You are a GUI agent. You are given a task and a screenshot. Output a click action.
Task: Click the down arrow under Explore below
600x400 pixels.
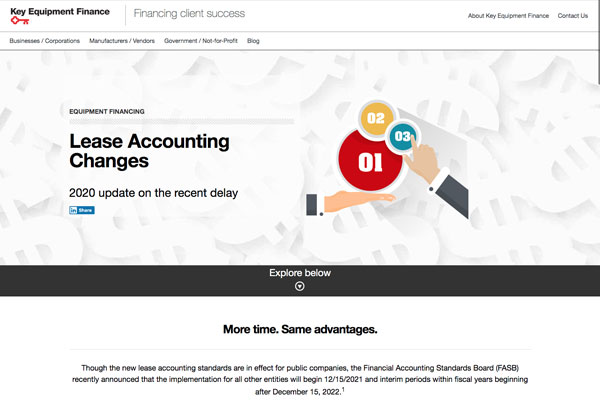point(300,286)
